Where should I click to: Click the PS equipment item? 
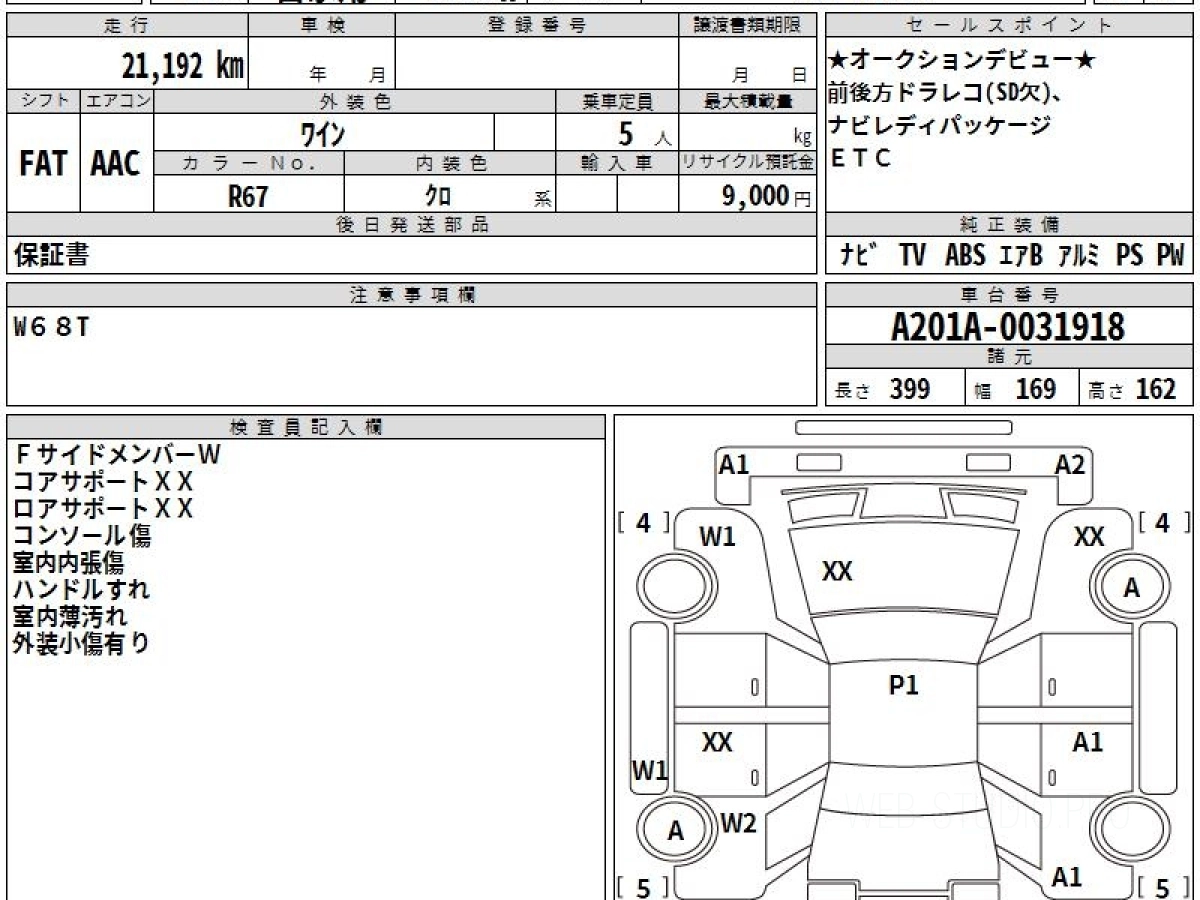click(x=1130, y=255)
